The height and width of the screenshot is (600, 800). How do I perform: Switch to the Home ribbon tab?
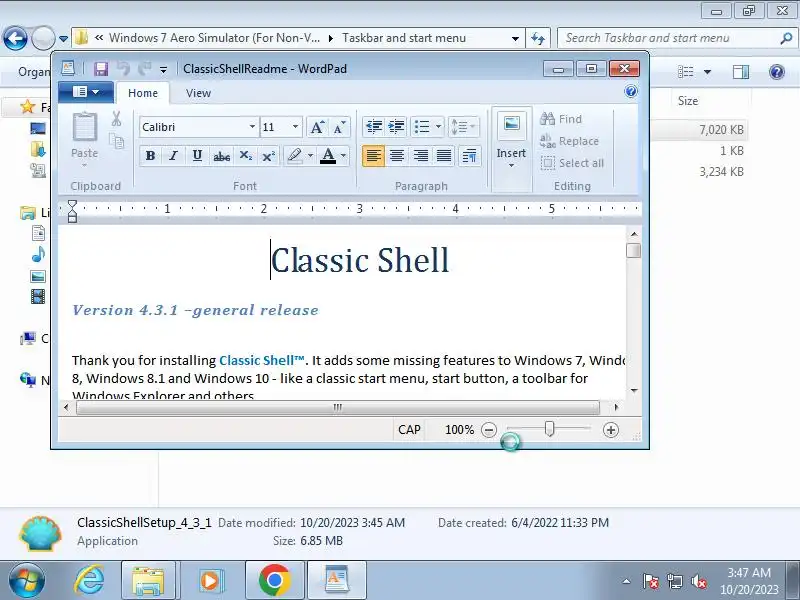pos(143,93)
